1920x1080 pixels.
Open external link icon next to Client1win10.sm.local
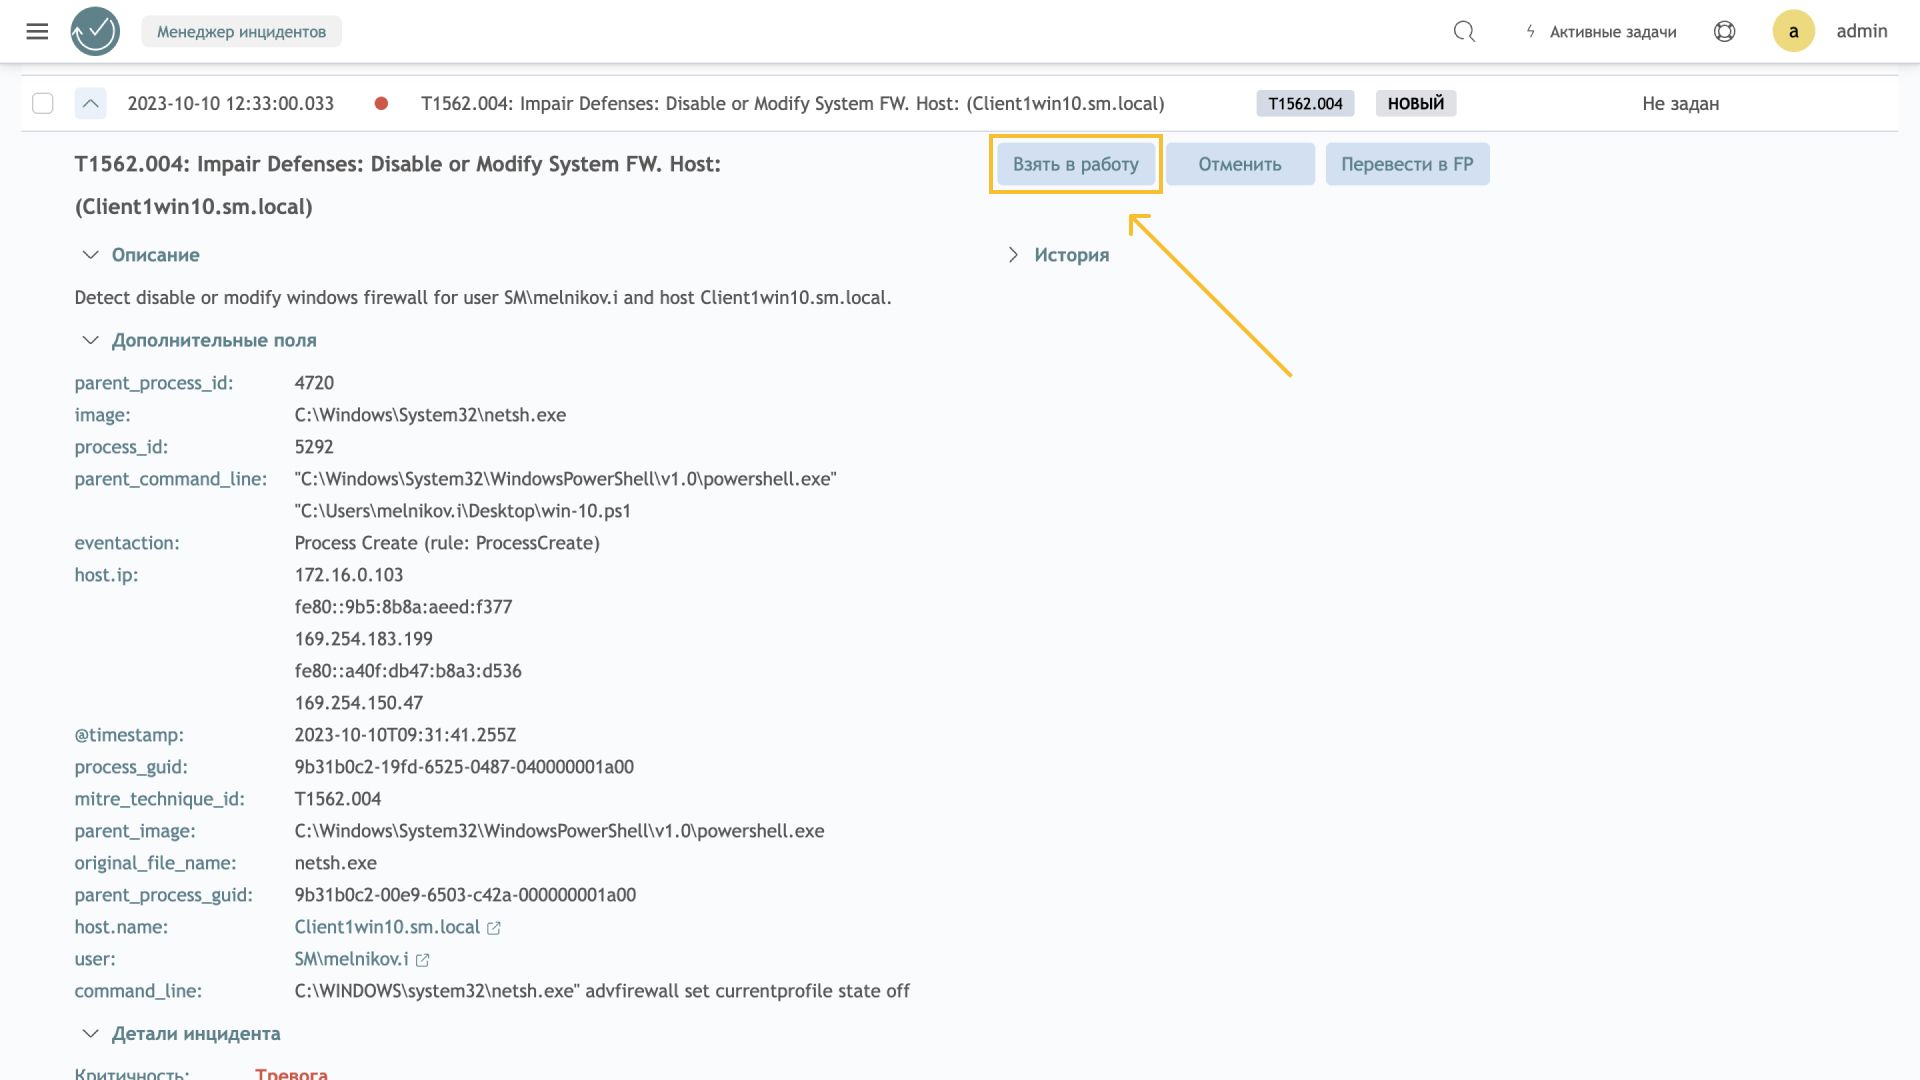tap(494, 928)
